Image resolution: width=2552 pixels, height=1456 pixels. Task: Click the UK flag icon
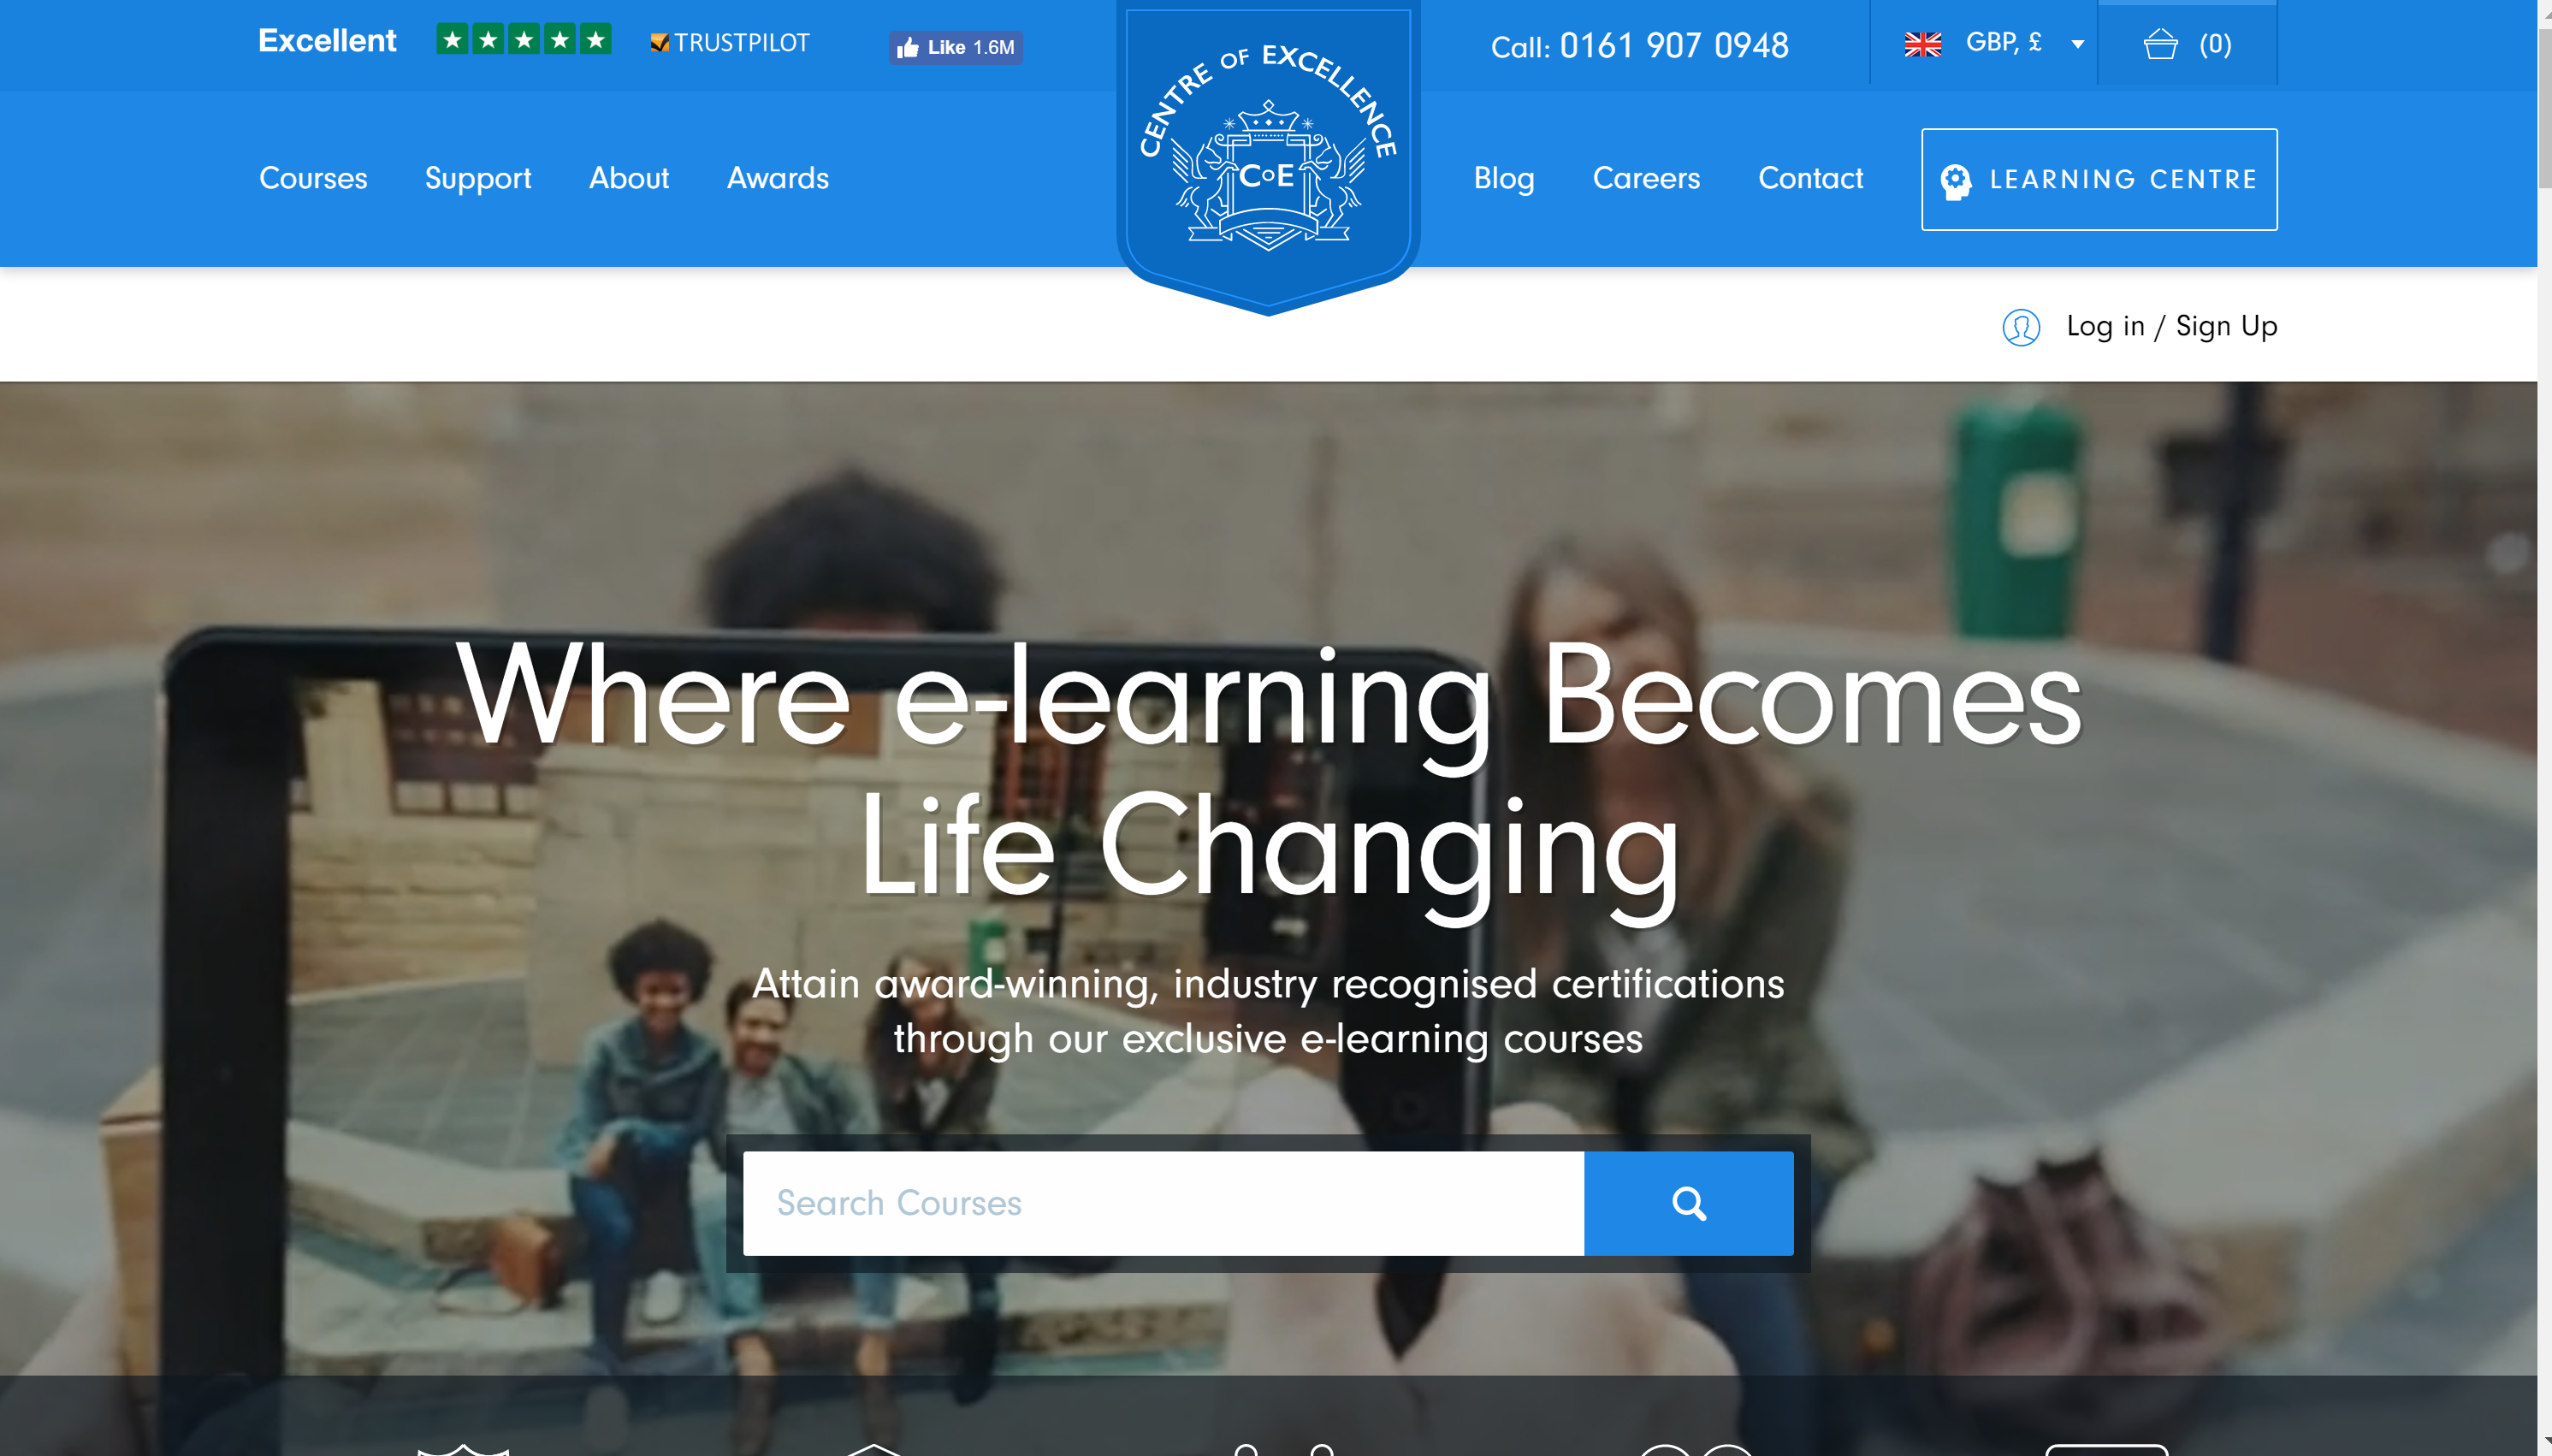pos(1922,44)
